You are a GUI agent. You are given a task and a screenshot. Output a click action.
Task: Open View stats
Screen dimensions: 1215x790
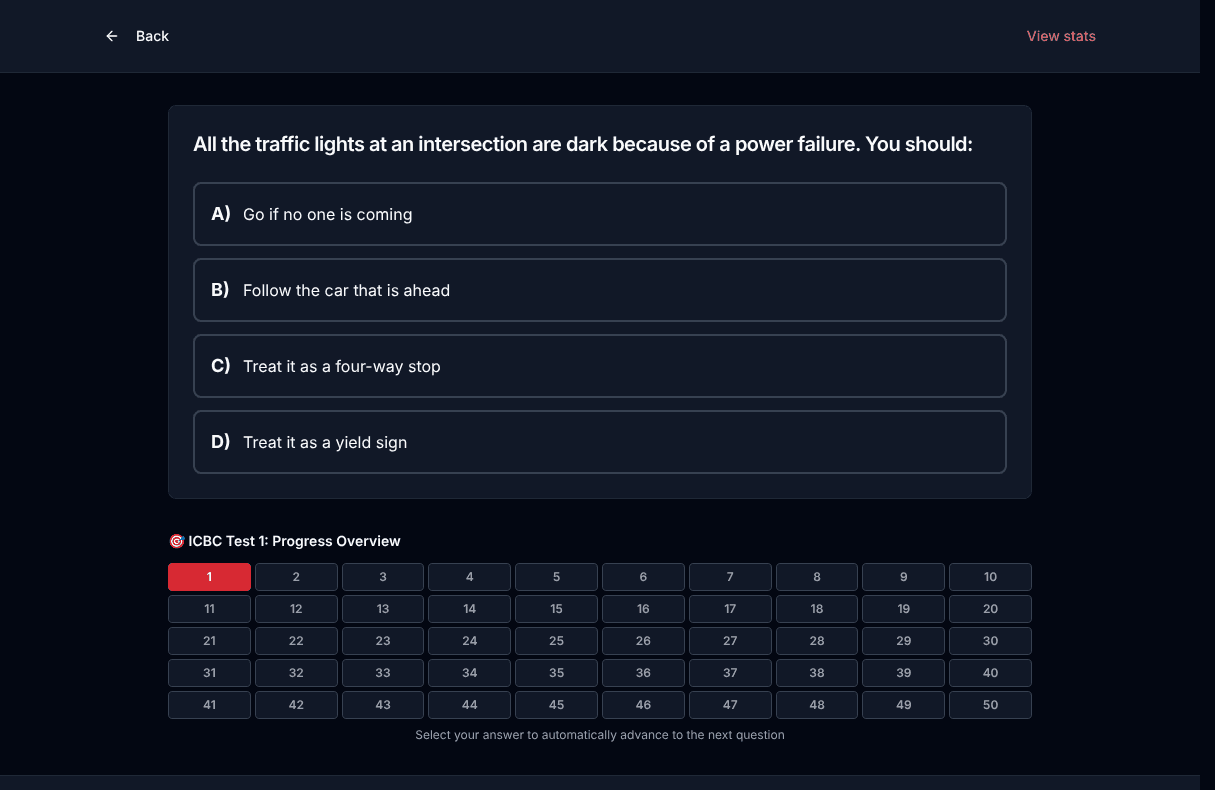1061,36
